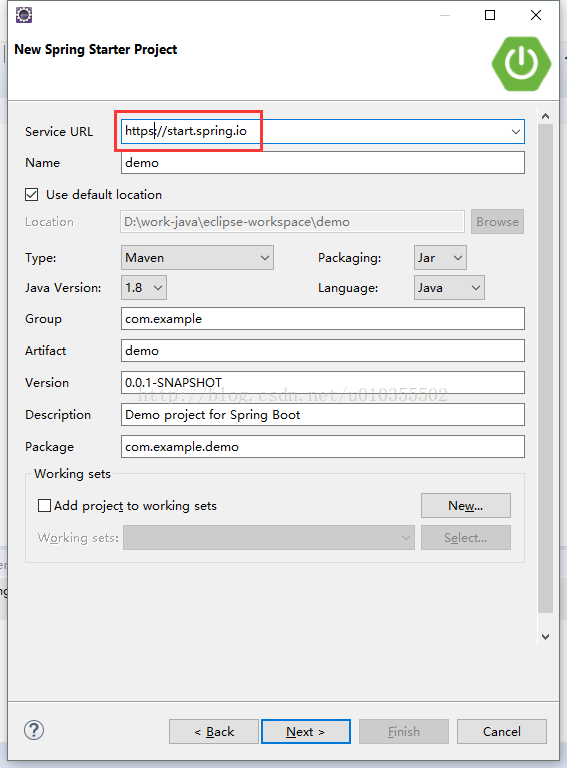Click the < Back button

pyautogui.click(x=214, y=731)
